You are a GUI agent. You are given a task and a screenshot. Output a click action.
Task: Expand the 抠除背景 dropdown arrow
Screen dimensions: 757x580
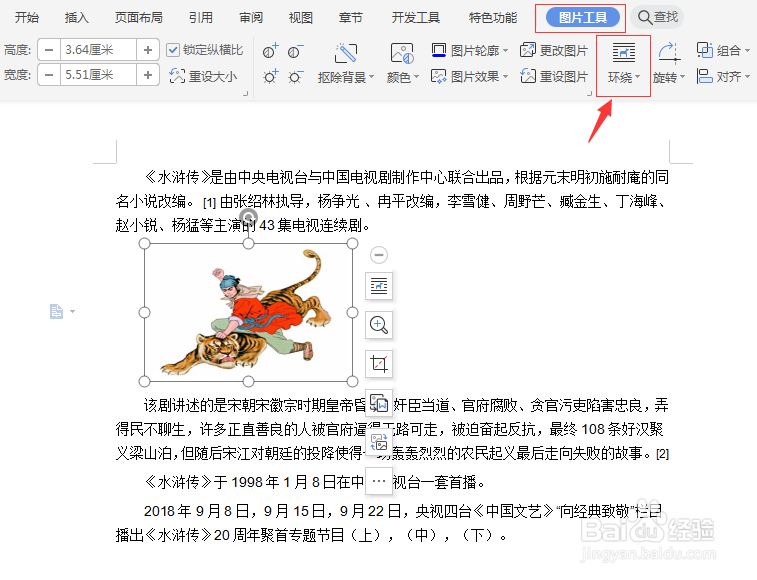371,77
